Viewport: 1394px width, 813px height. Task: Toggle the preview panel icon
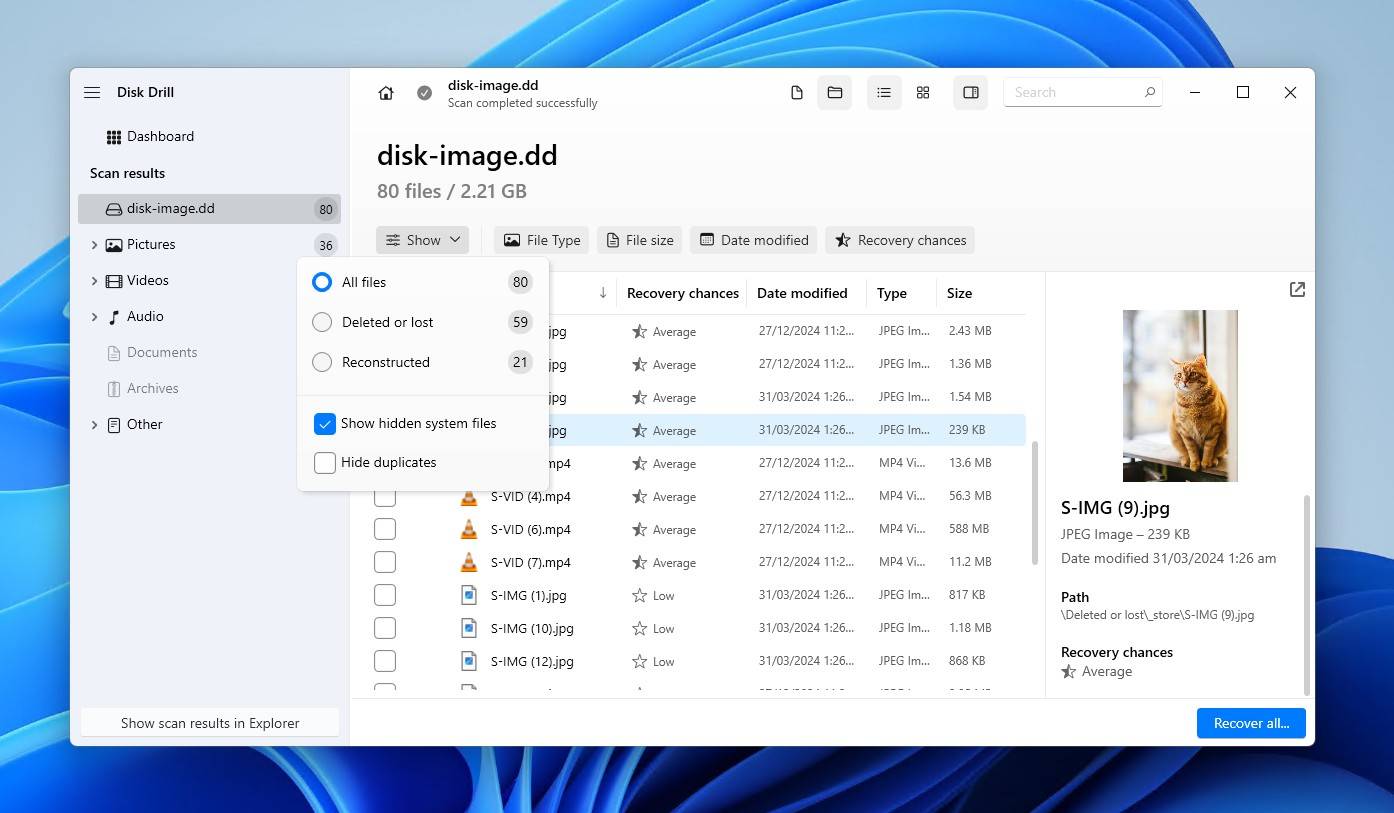coord(971,93)
